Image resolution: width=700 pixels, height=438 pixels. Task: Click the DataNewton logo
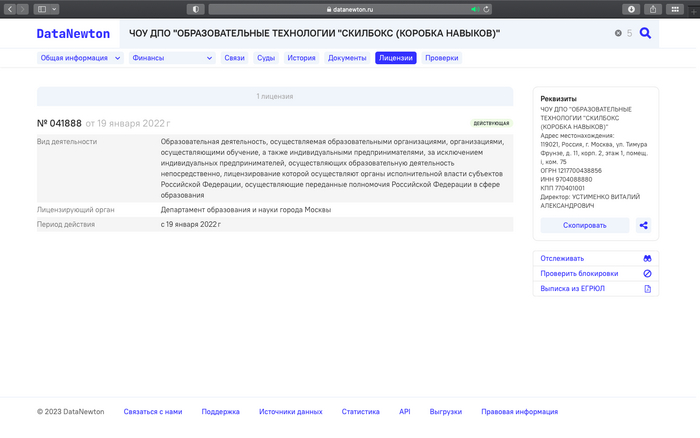(x=73, y=33)
